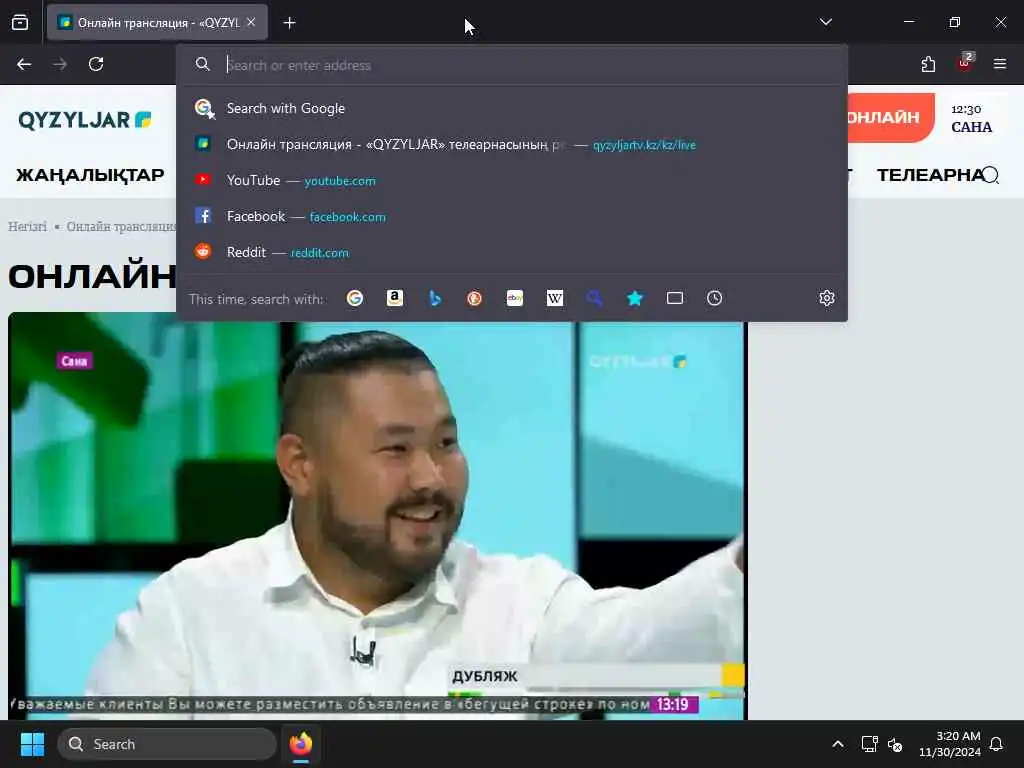Open the clock showing 3:20 AM
Viewport: 1024px width, 768px height.
click(x=950, y=744)
